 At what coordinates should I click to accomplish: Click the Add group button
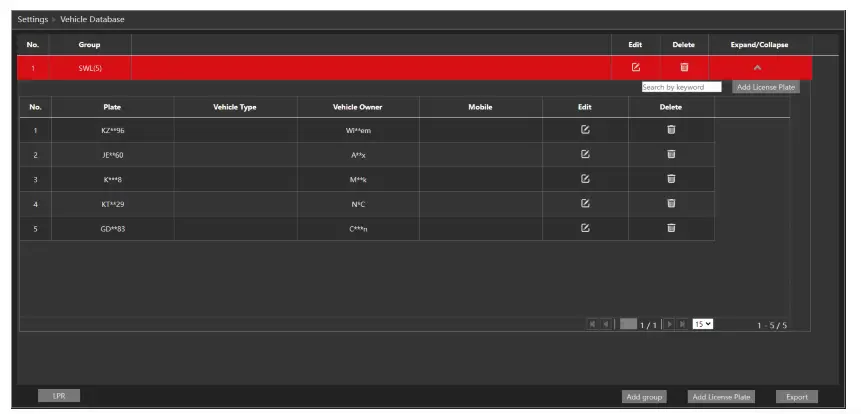click(x=644, y=397)
